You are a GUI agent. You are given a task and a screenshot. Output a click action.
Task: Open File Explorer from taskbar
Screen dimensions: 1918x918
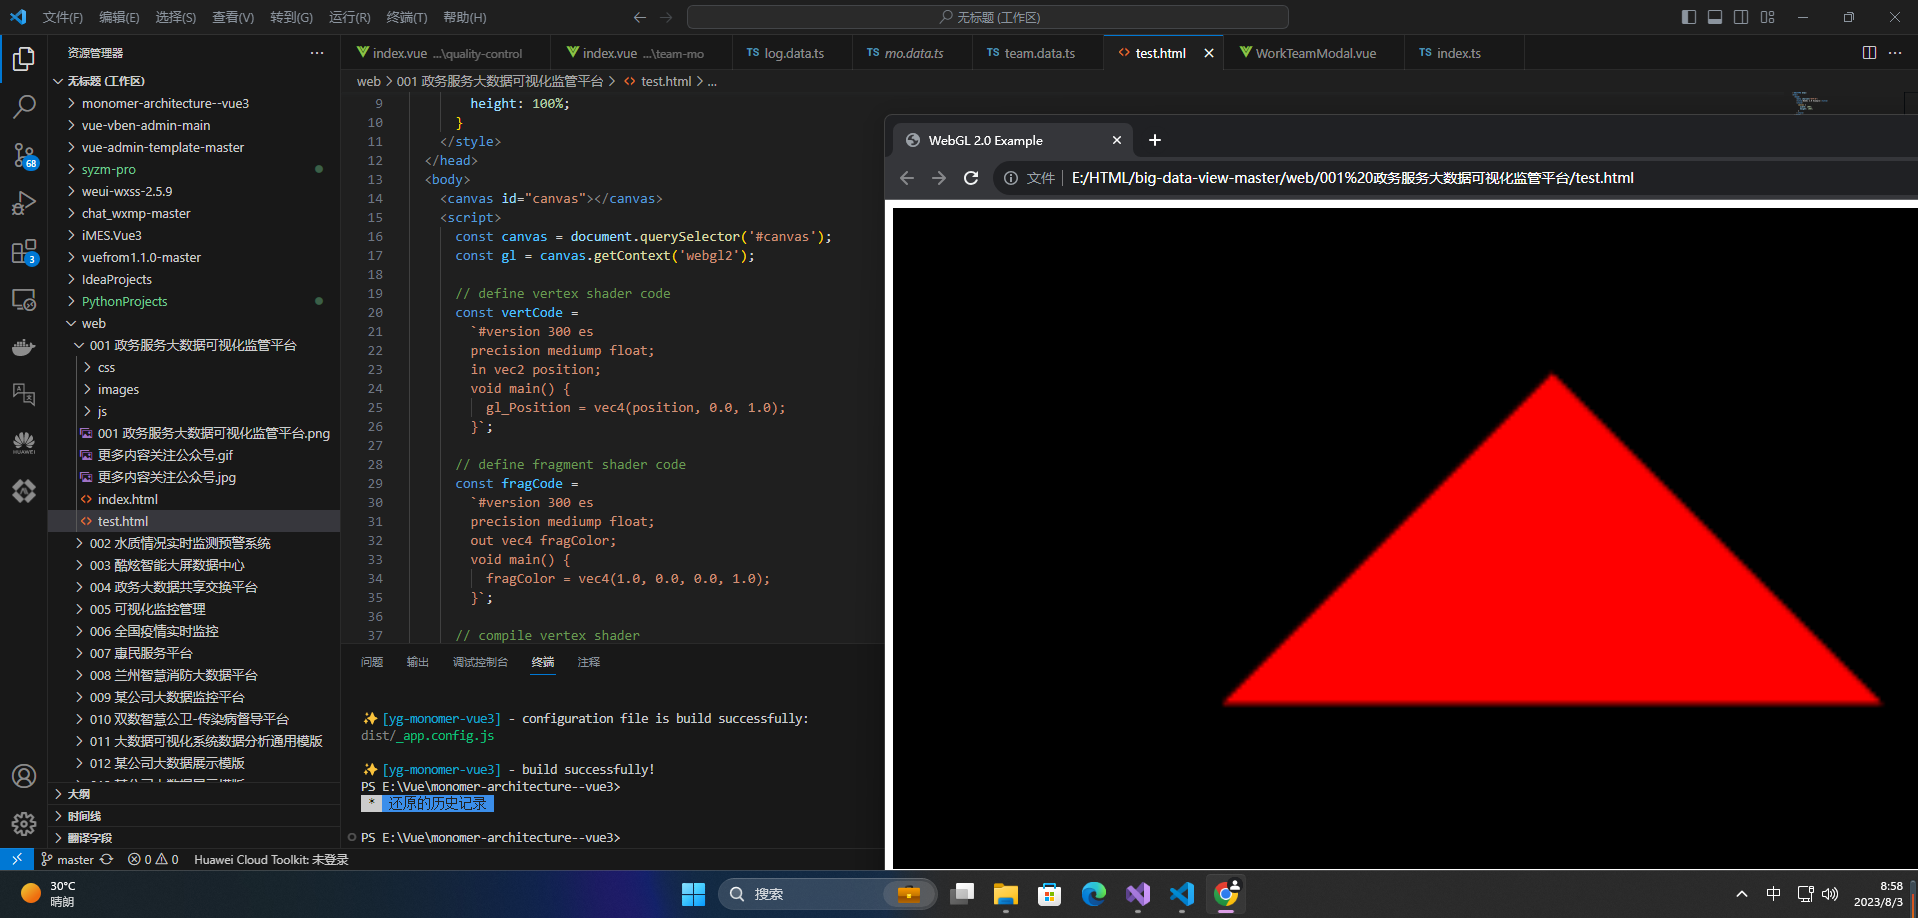point(1005,894)
